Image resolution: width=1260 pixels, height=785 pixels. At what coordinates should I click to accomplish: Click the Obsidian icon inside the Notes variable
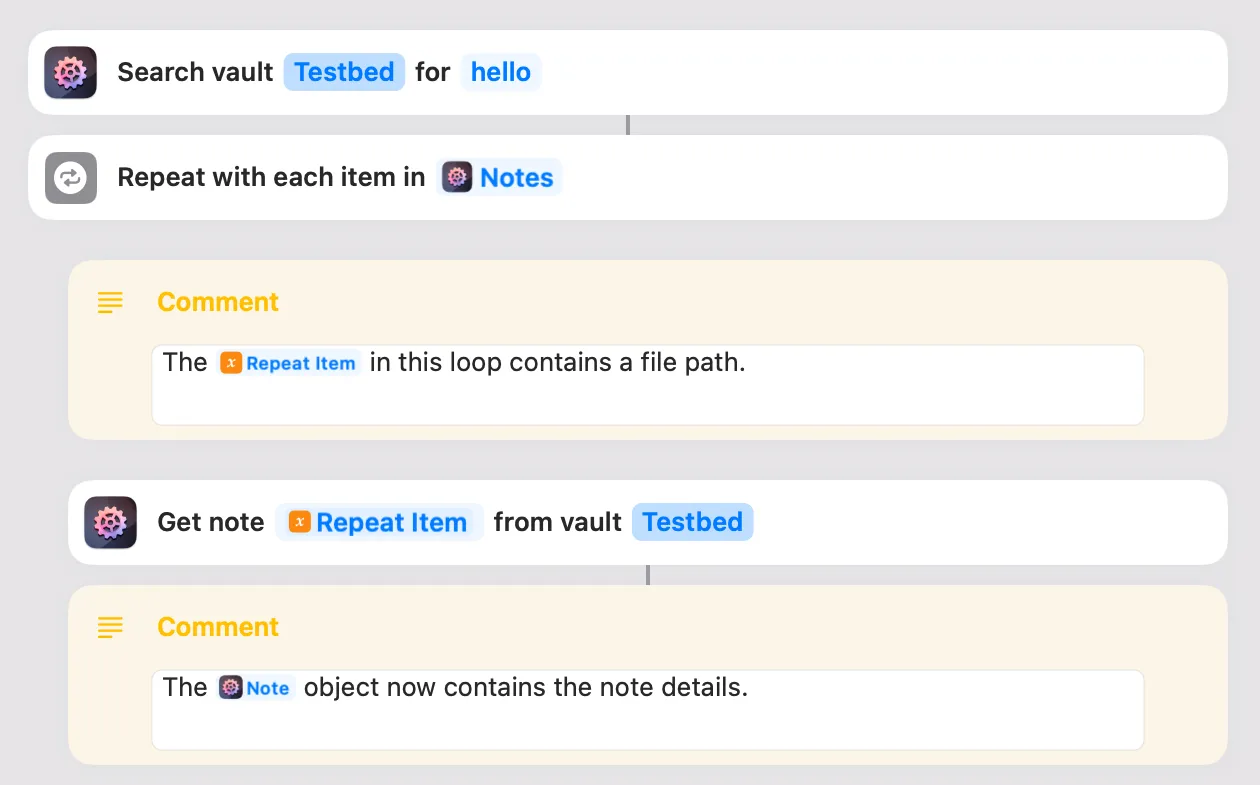[x=458, y=177]
